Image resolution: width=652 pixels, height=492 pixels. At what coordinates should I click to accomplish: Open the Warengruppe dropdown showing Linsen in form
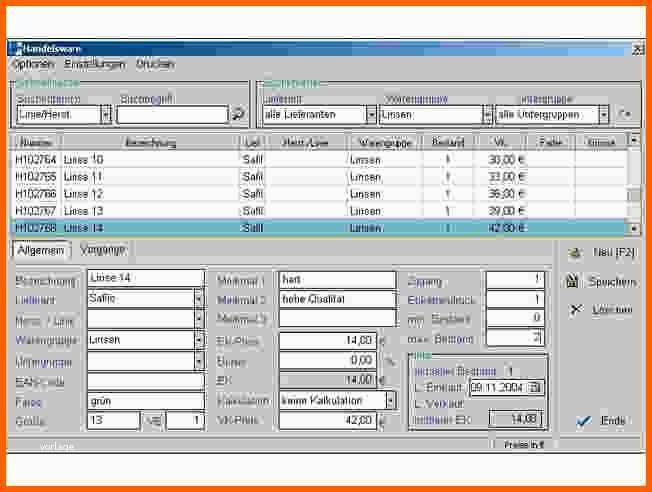coord(199,340)
